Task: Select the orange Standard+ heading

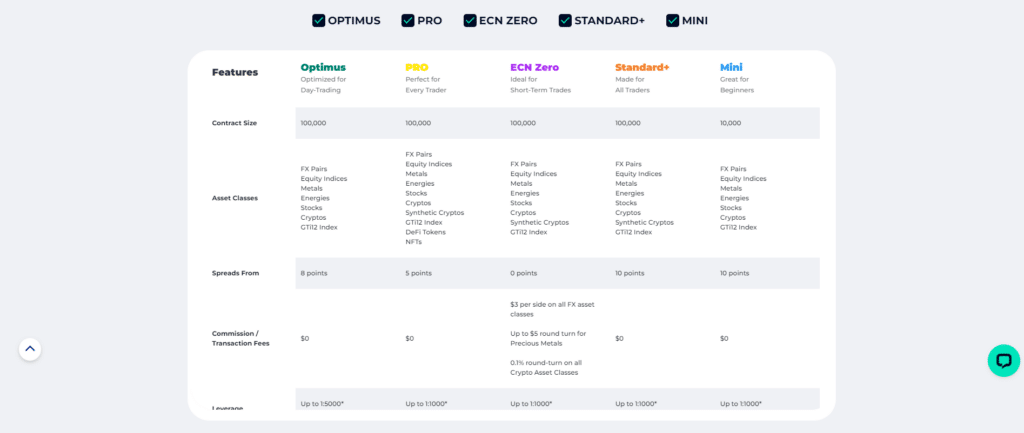Action: click(x=642, y=67)
